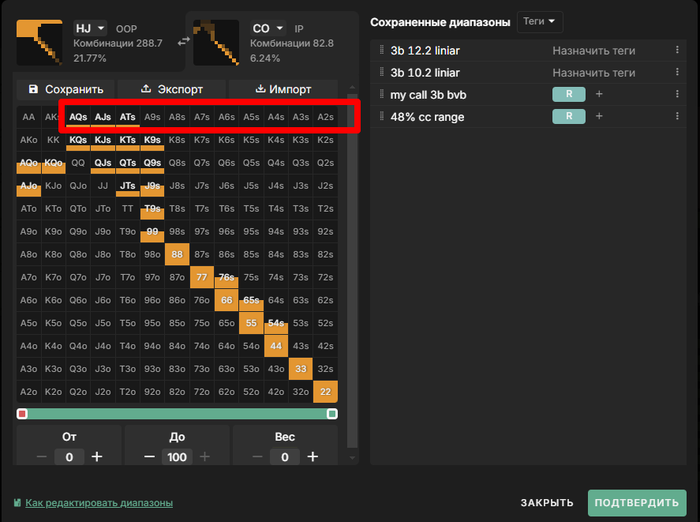Image resolution: width=700 pixels, height=522 pixels.
Task: Toggle the 88 hand cell
Action: 177,255
